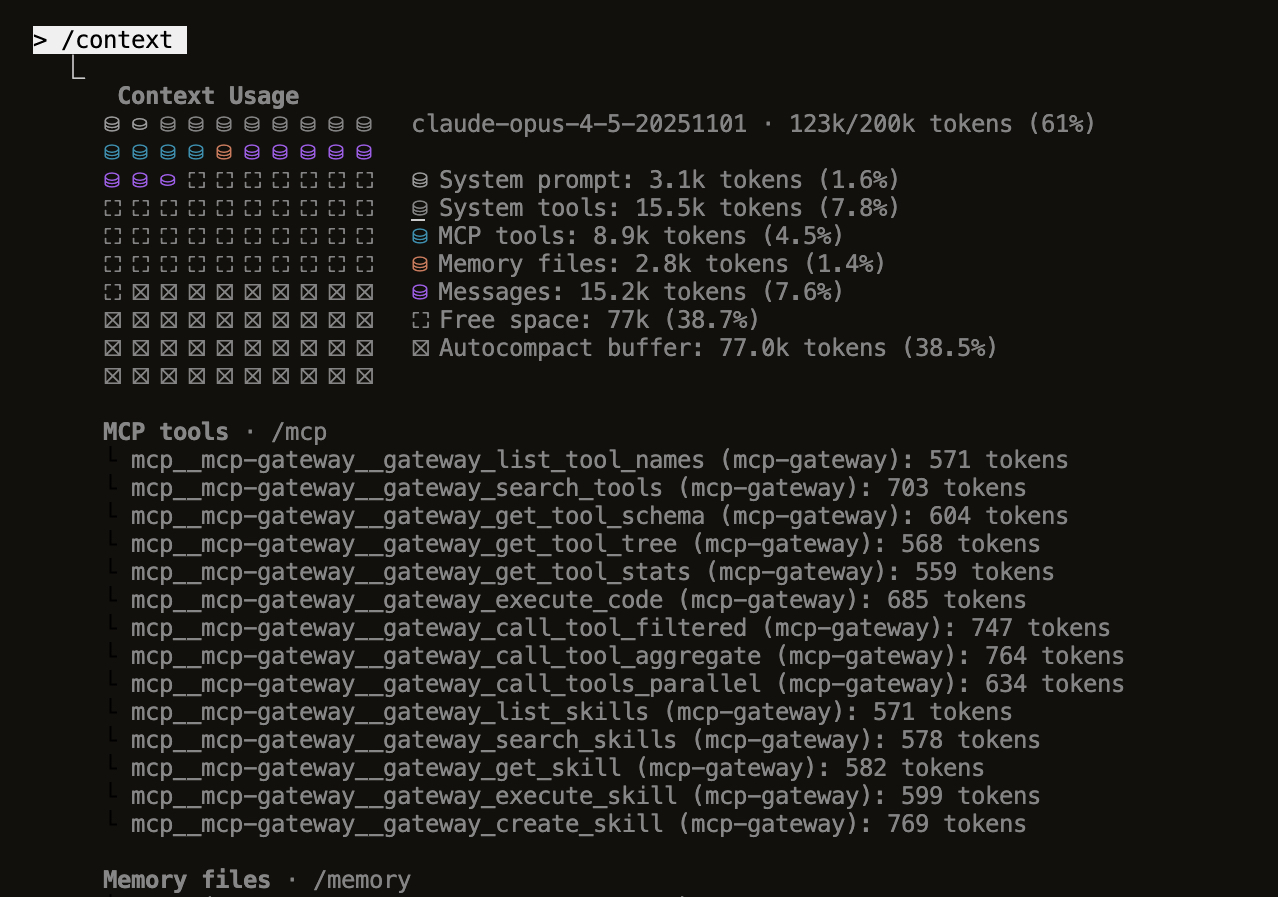Click the first database icon in usage grid
Viewport: 1278px width, 897px height.
[x=110, y=123]
